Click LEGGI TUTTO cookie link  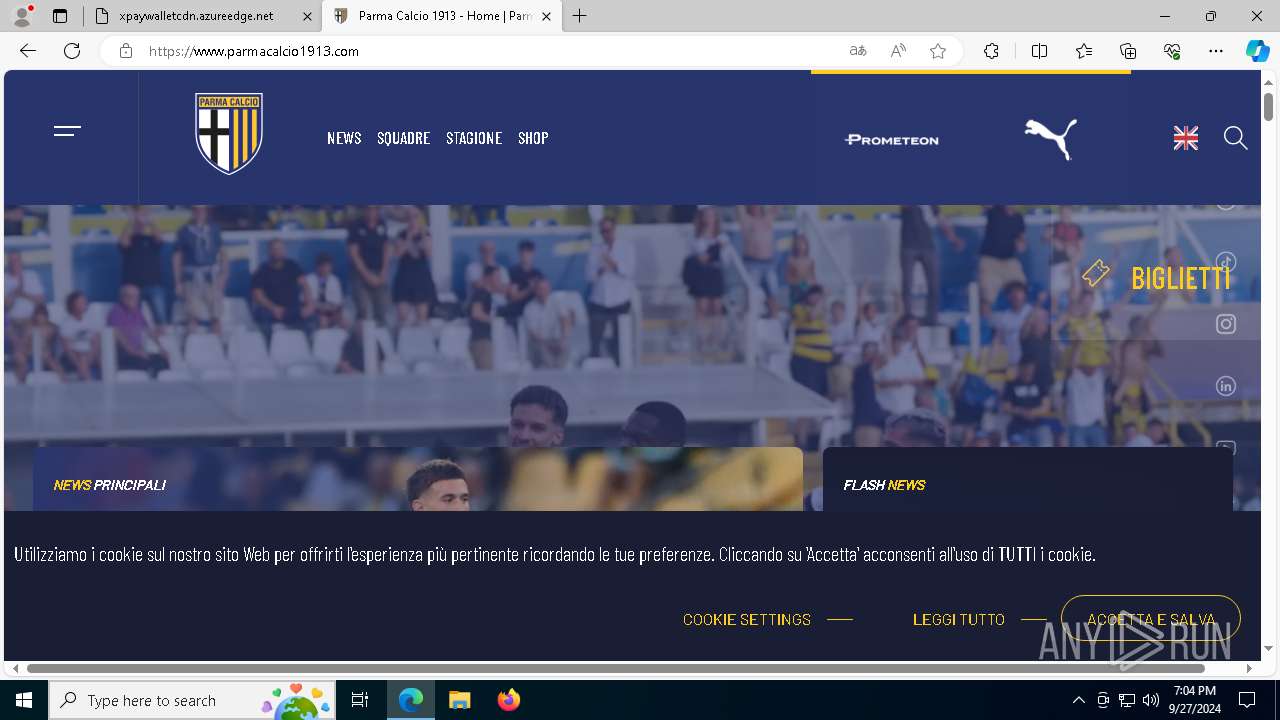[x=959, y=620]
